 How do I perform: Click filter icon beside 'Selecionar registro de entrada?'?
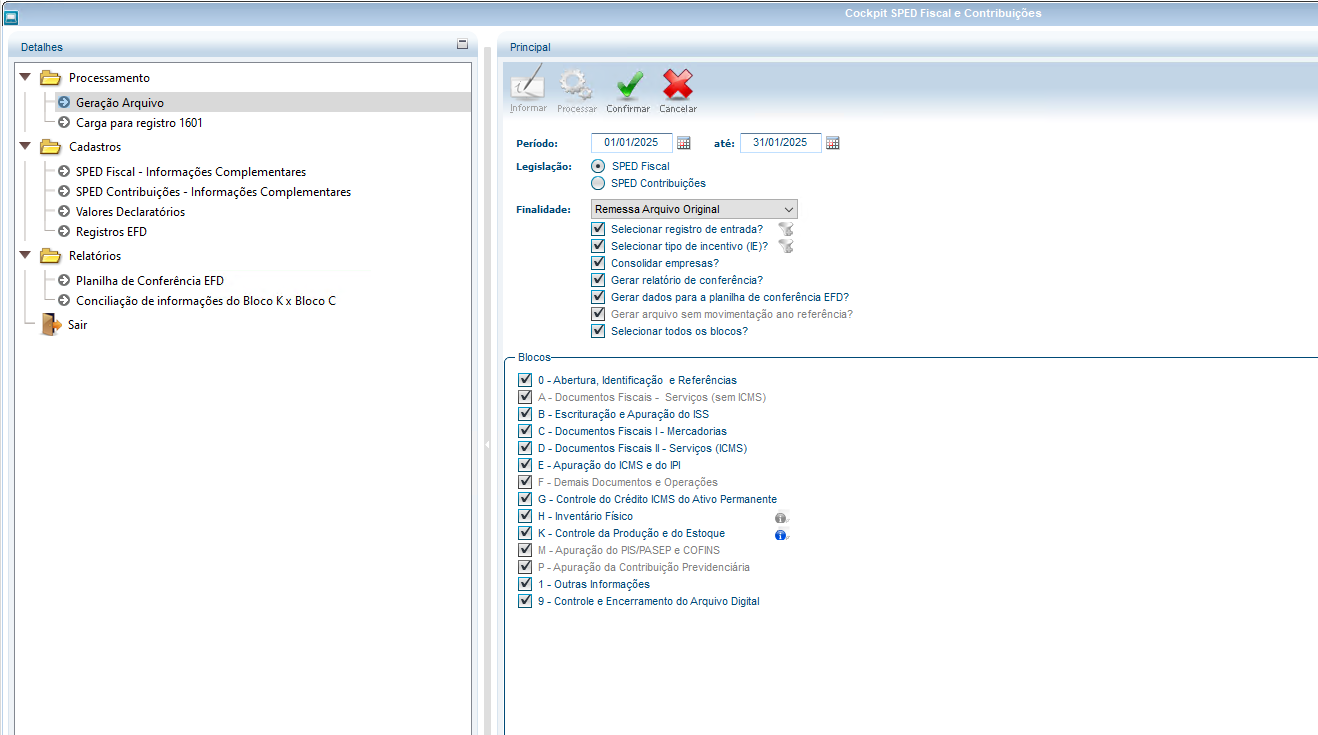[x=786, y=229]
